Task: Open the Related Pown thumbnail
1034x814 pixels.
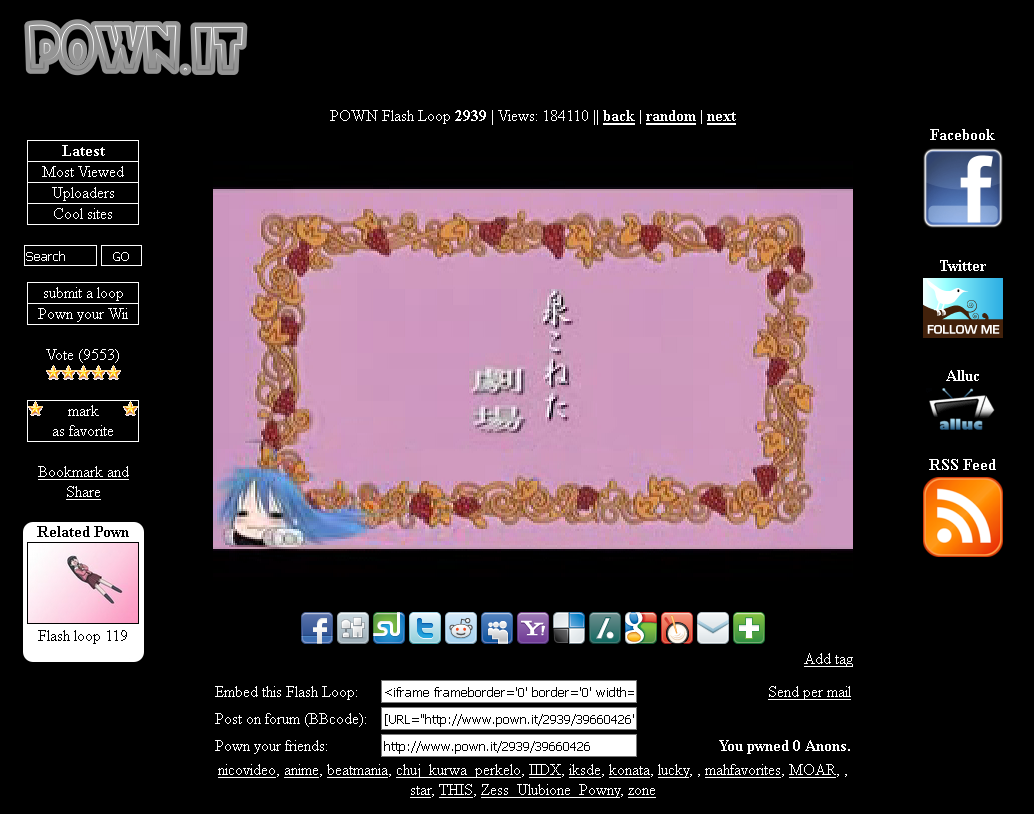Action: (83, 583)
